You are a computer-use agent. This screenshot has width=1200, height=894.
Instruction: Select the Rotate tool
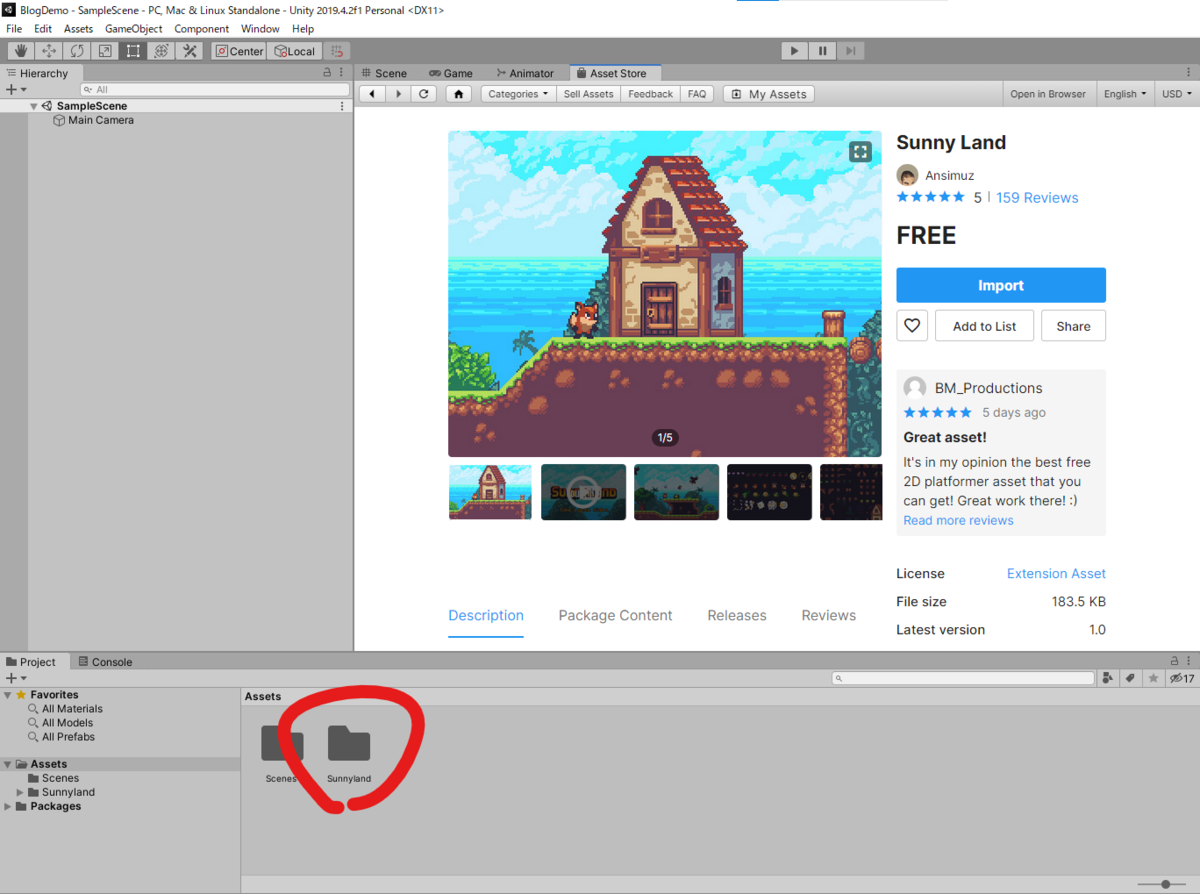(x=77, y=51)
